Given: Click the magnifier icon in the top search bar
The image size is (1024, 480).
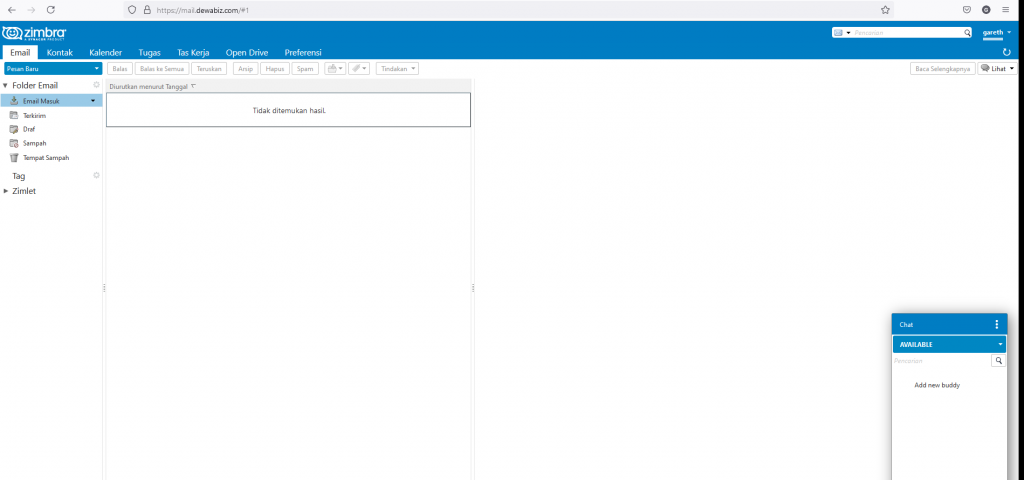Looking at the screenshot, I should [967, 33].
